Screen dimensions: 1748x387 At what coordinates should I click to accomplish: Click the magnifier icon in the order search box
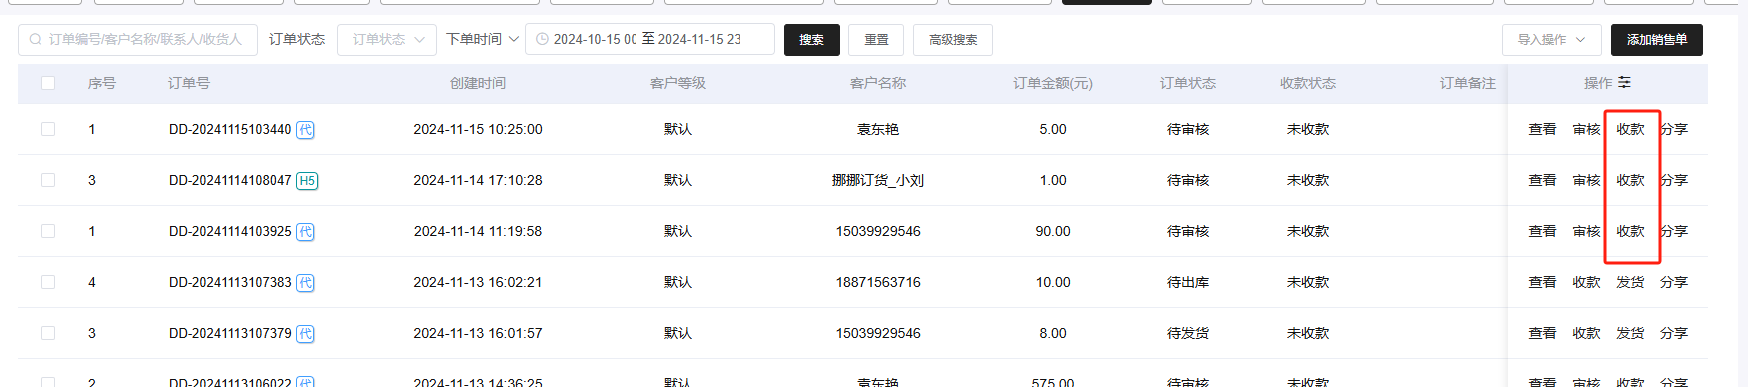[36, 40]
